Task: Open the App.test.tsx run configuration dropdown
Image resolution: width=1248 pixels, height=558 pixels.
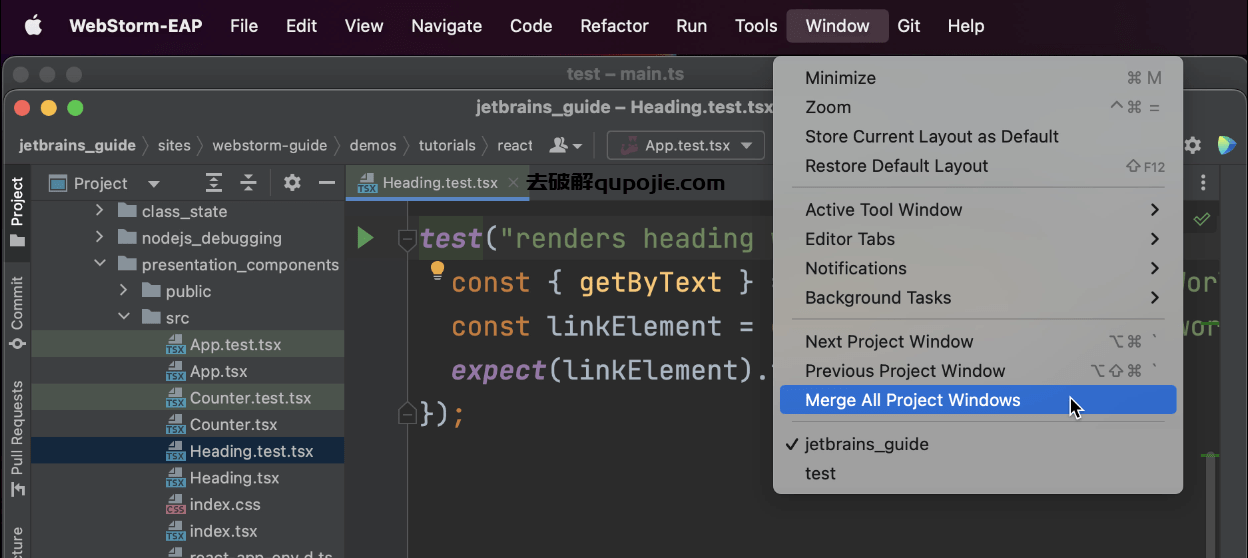Action: click(686, 145)
